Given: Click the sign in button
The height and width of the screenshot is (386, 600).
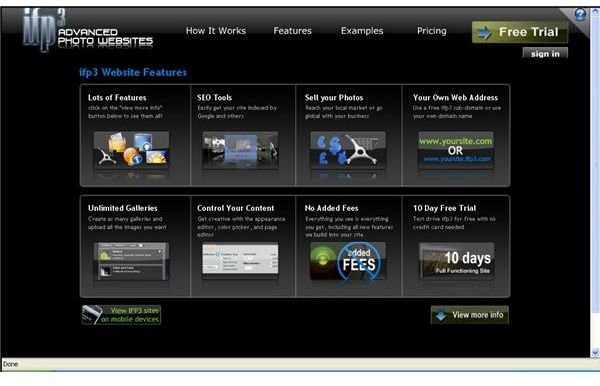Looking at the screenshot, I should point(545,54).
